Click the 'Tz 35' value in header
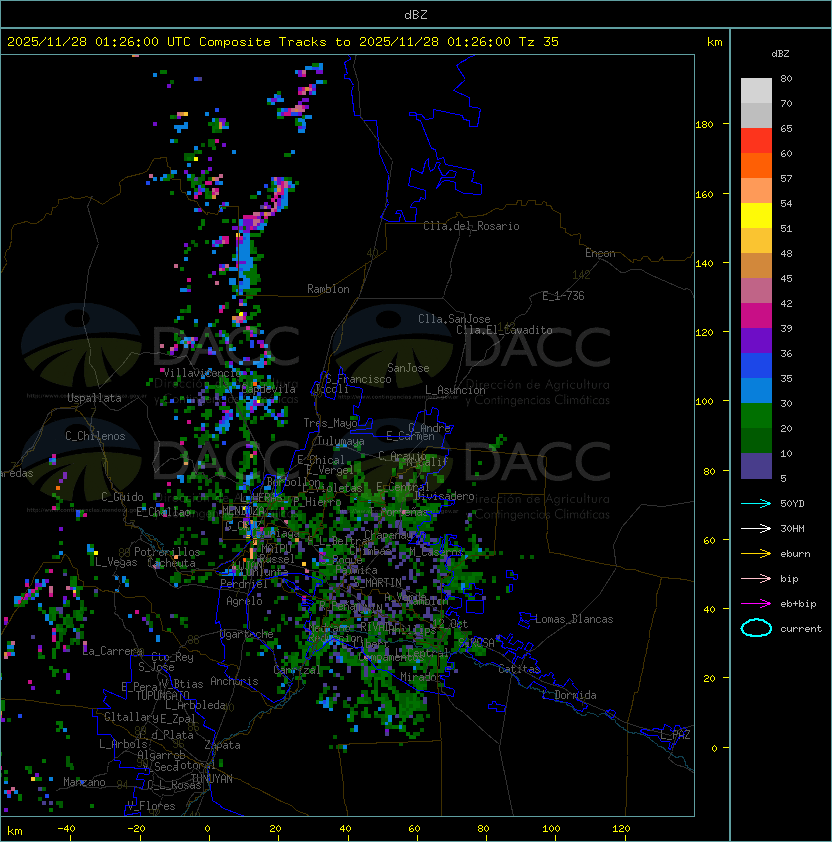Viewport: 832px width, 842px height. click(x=539, y=42)
